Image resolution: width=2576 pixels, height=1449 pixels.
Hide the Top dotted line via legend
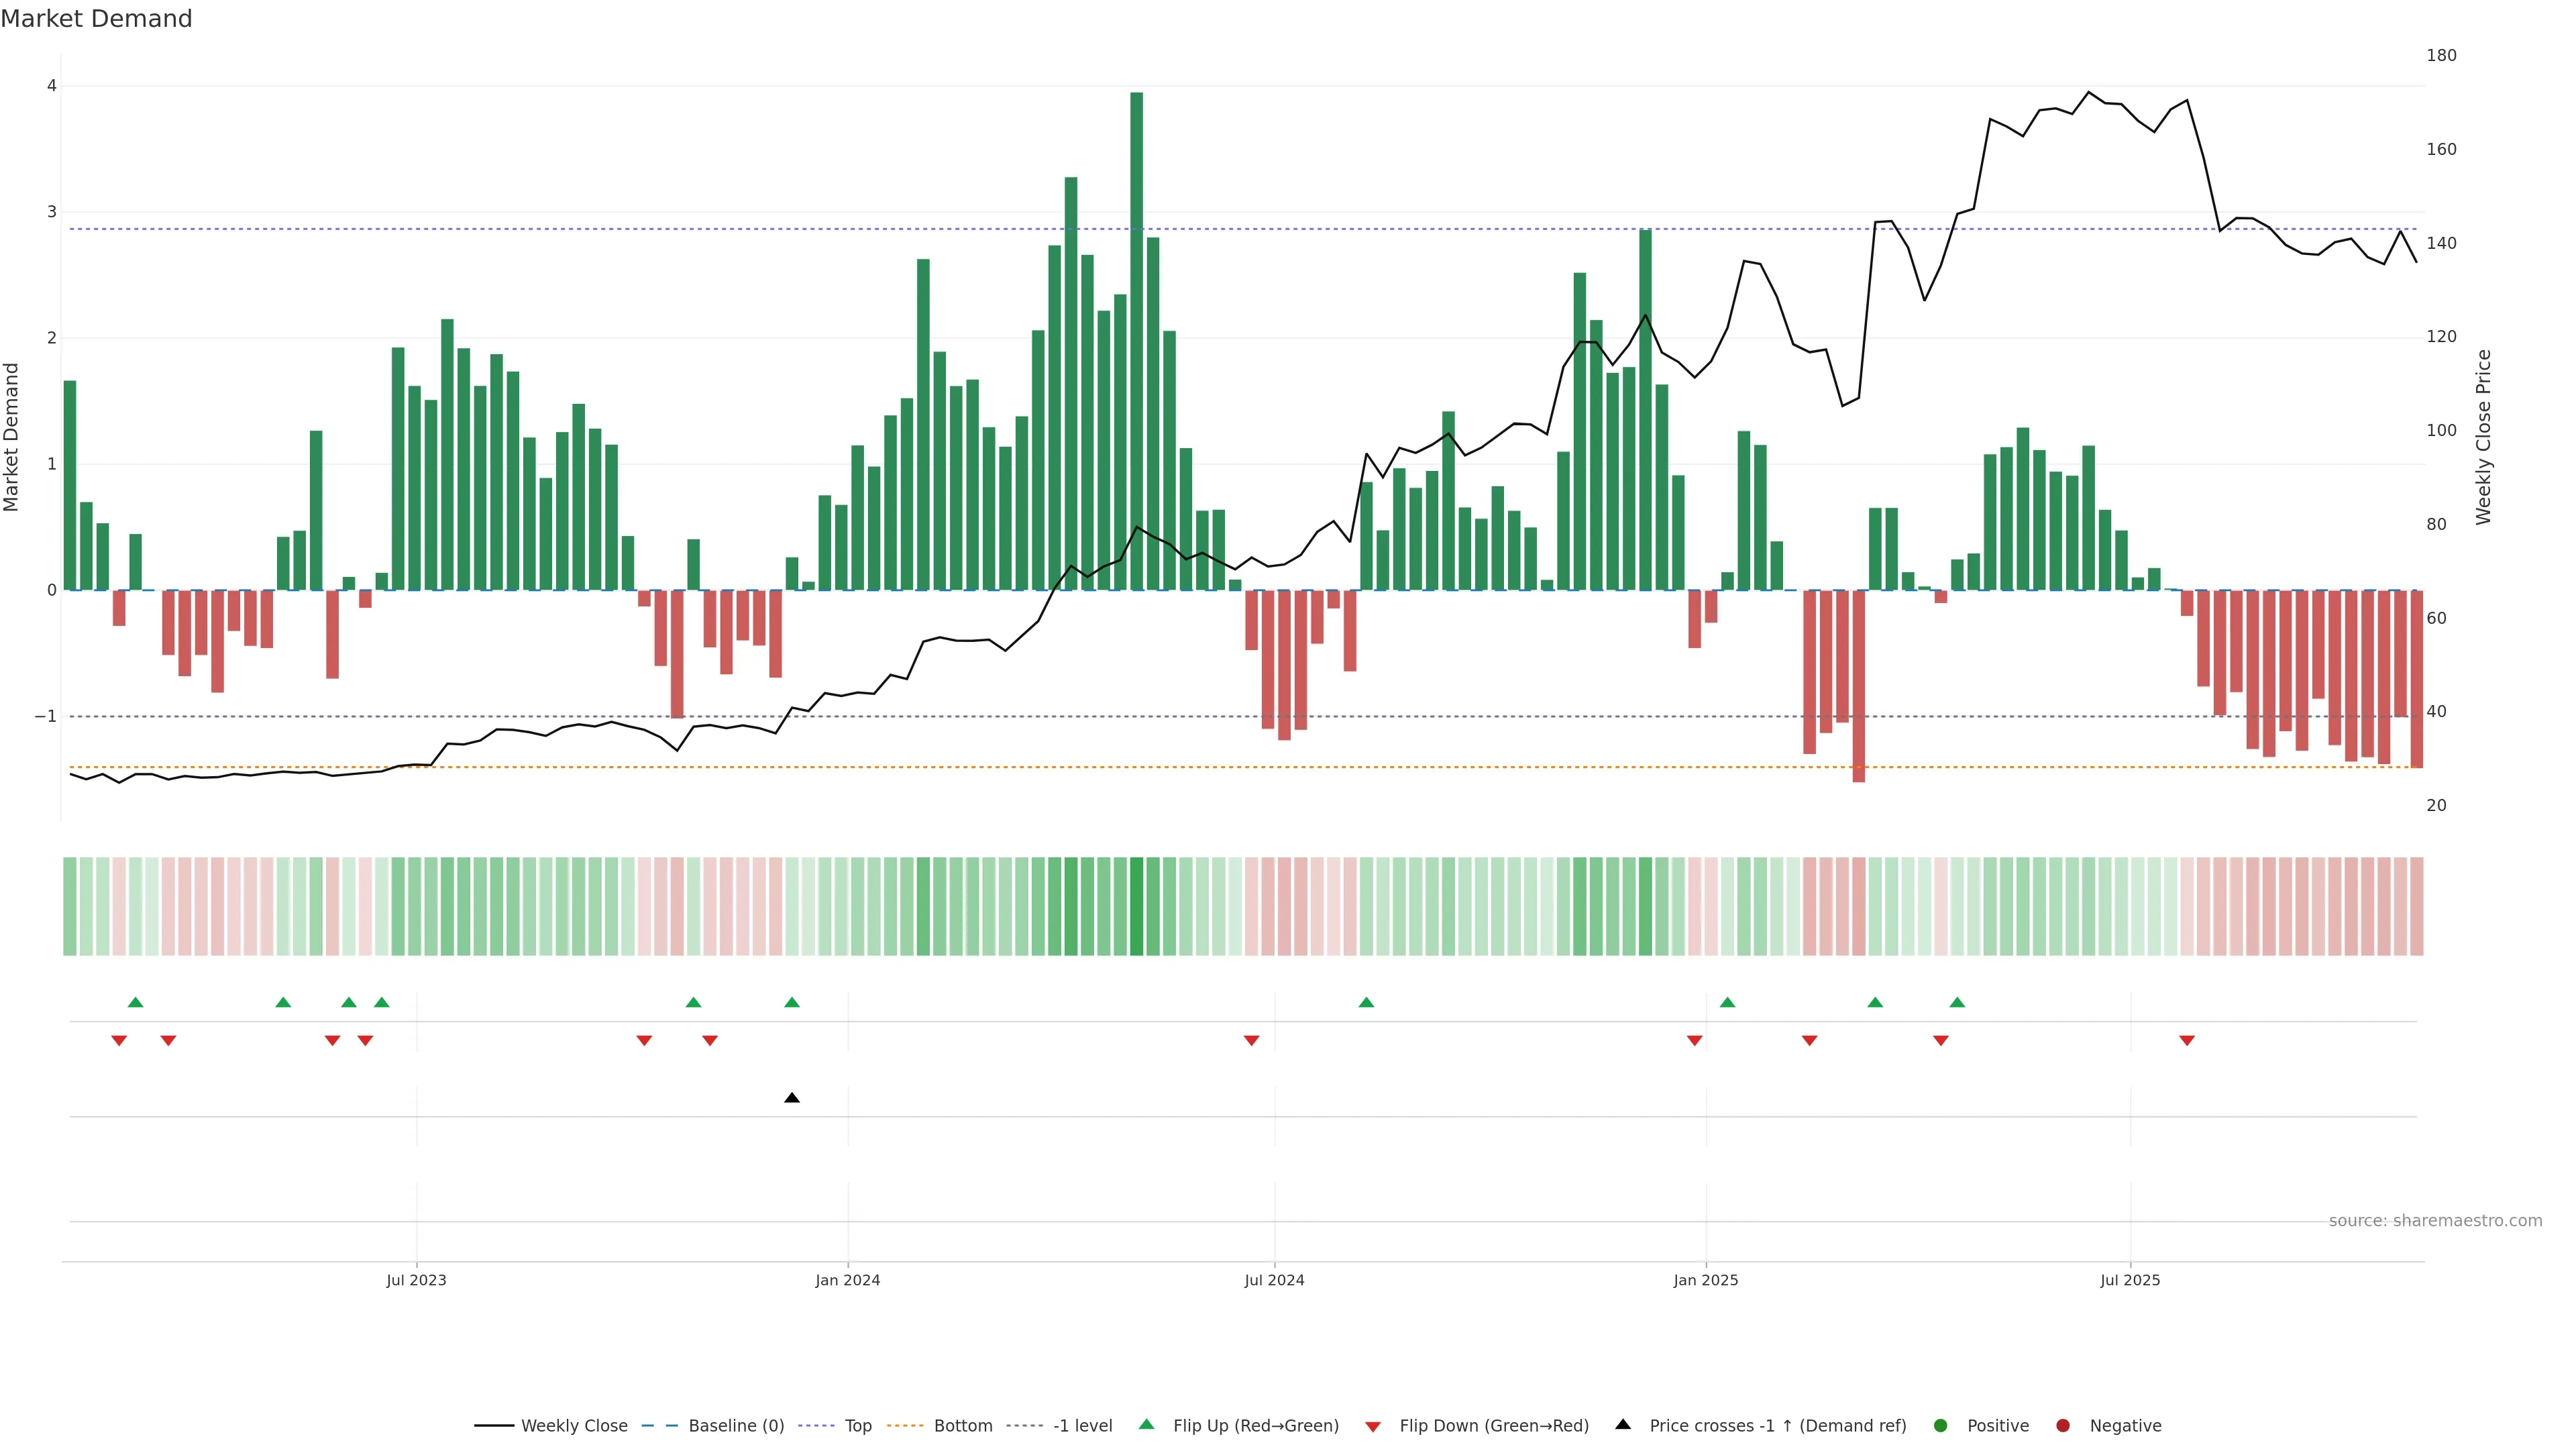857,1425
